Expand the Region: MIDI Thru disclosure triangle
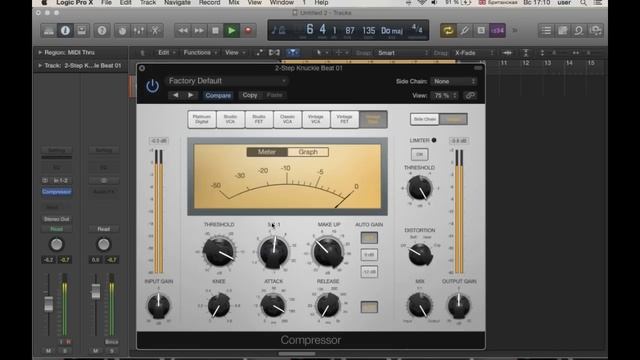 [40, 52]
